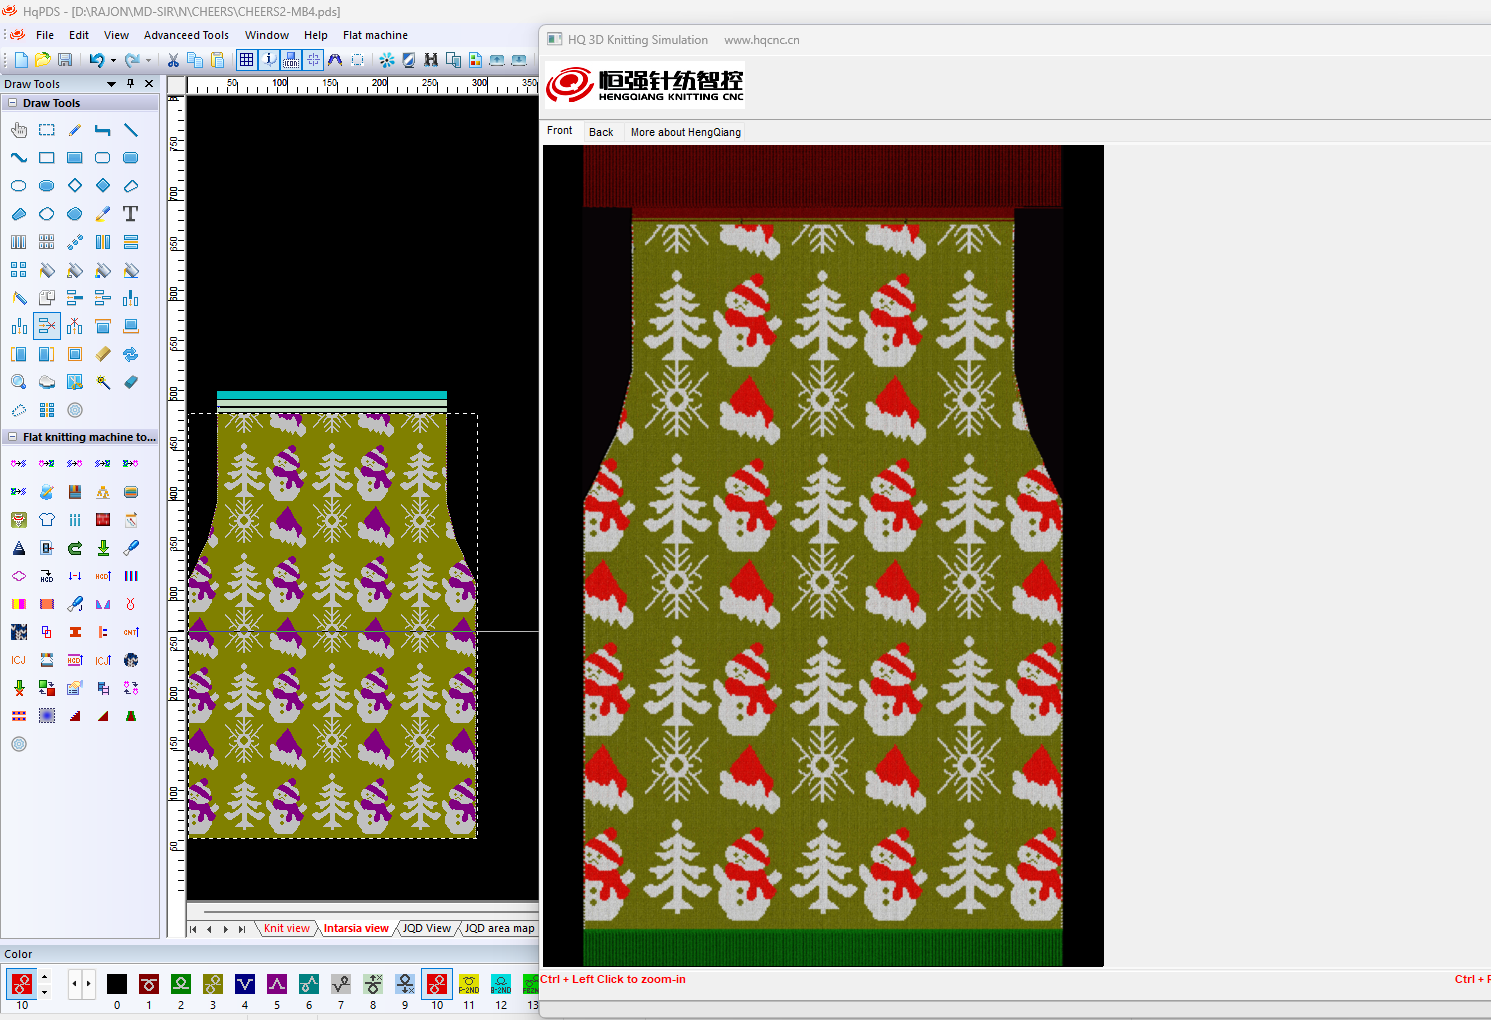Collapse the Draw Tools section
The width and height of the screenshot is (1491, 1020).
pyautogui.click(x=12, y=103)
